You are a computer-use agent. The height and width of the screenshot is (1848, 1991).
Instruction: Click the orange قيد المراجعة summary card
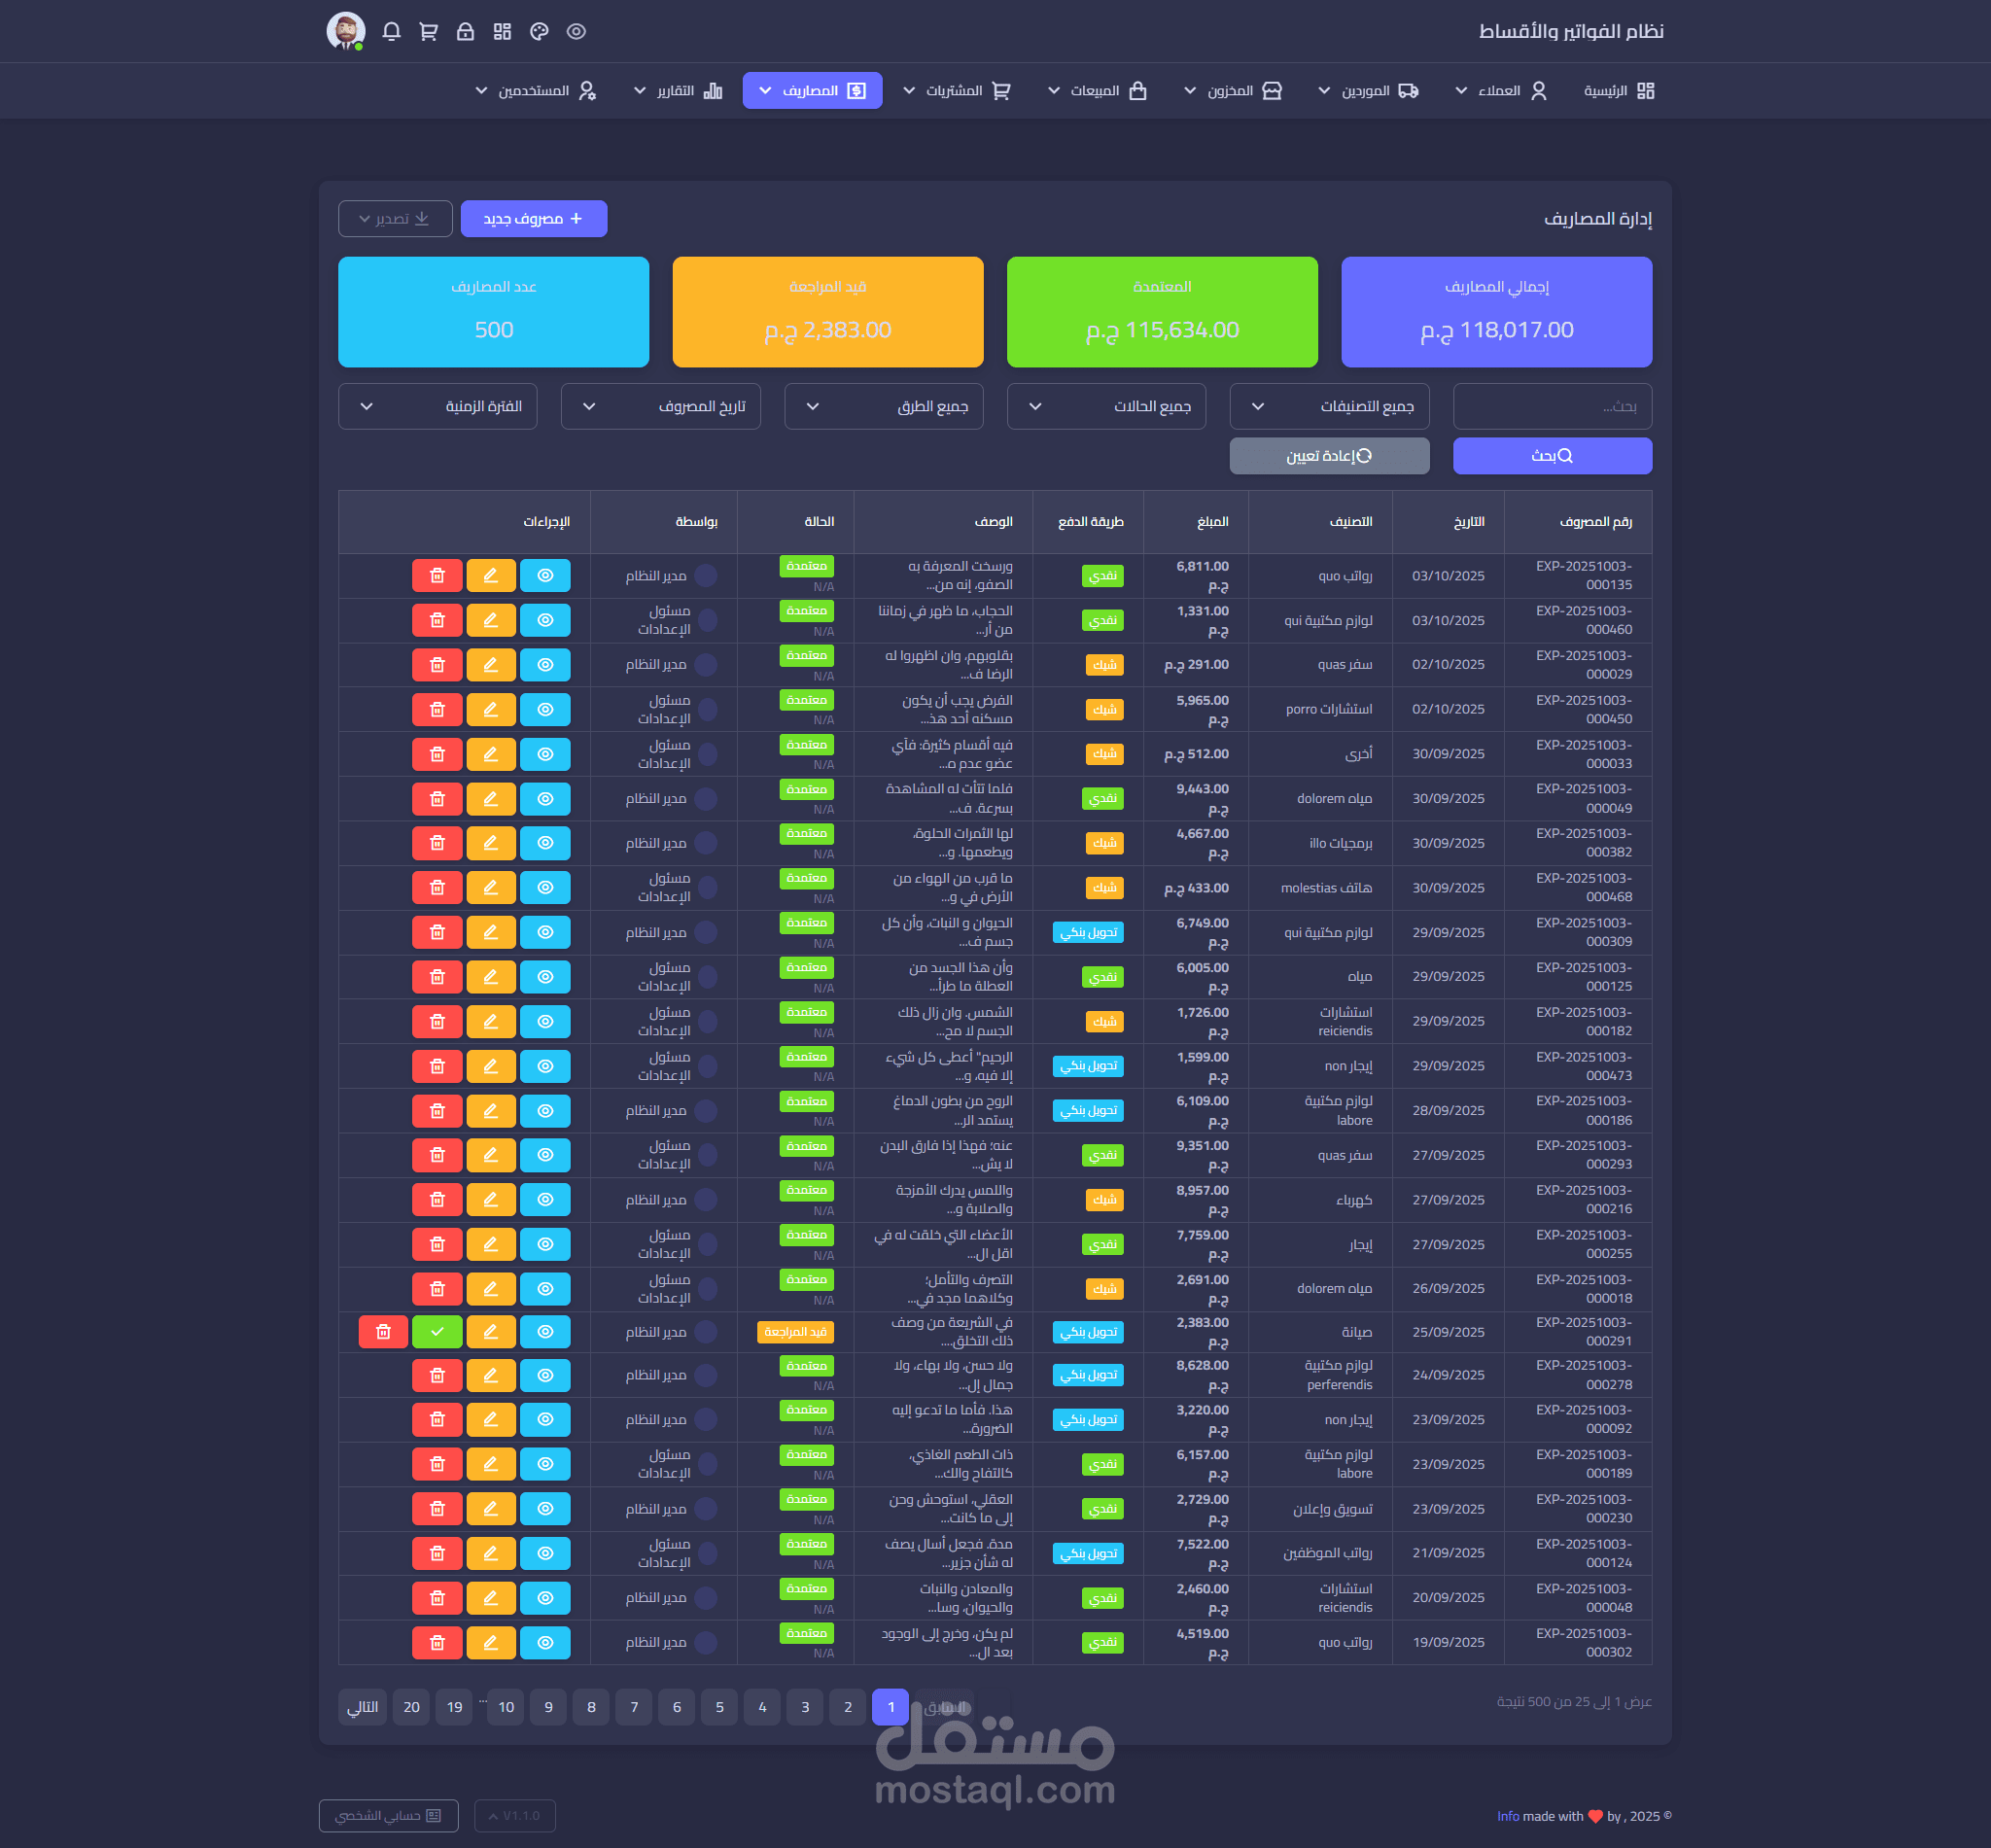[827, 312]
